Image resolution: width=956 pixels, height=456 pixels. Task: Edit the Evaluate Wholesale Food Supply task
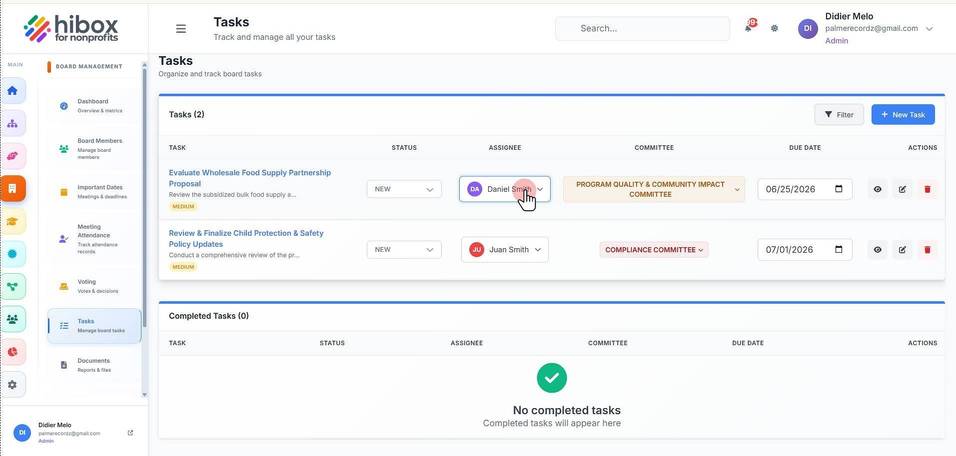[902, 189]
